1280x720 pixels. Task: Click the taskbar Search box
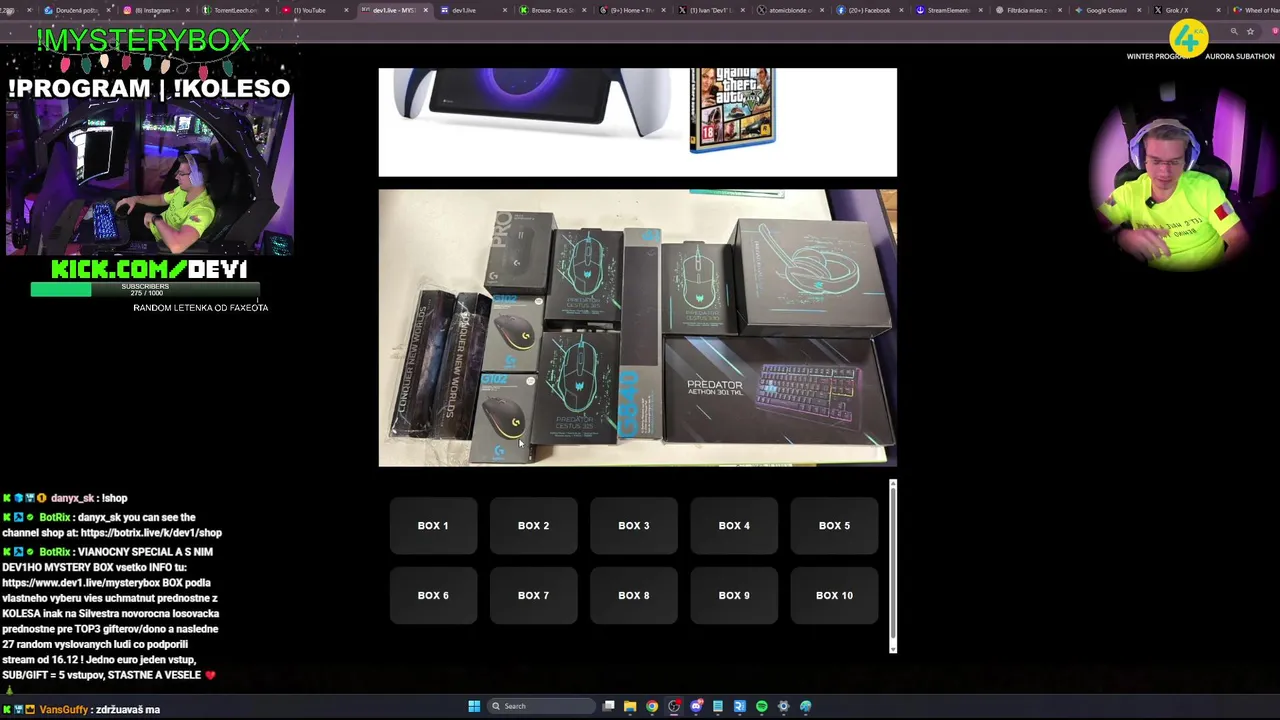click(542, 706)
